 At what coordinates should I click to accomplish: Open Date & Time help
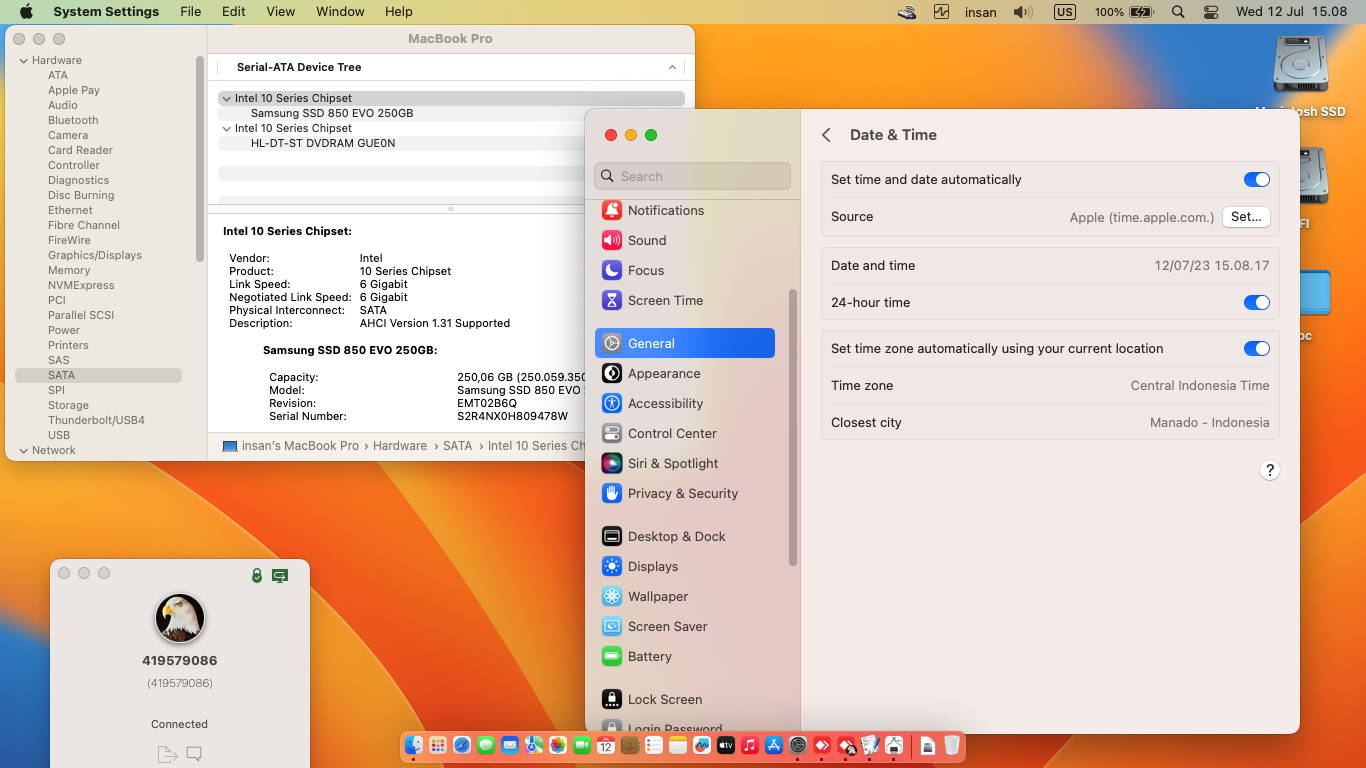pyautogui.click(x=1269, y=470)
